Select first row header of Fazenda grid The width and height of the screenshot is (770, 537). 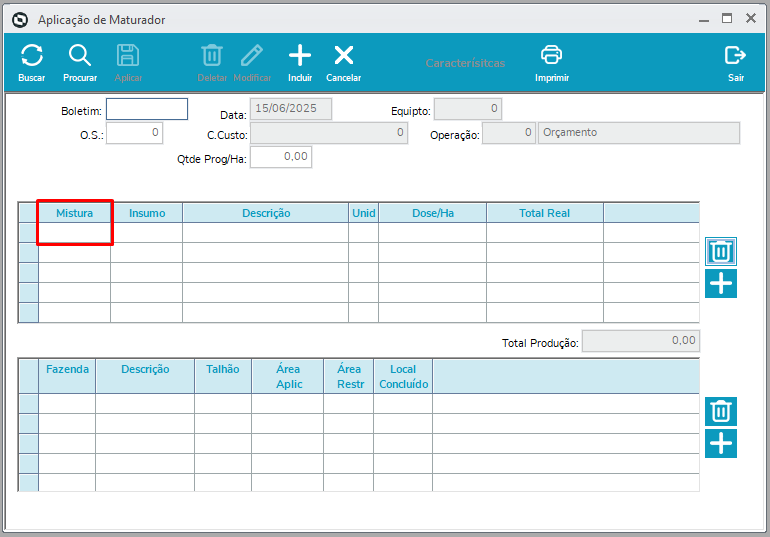tap(28, 404)
